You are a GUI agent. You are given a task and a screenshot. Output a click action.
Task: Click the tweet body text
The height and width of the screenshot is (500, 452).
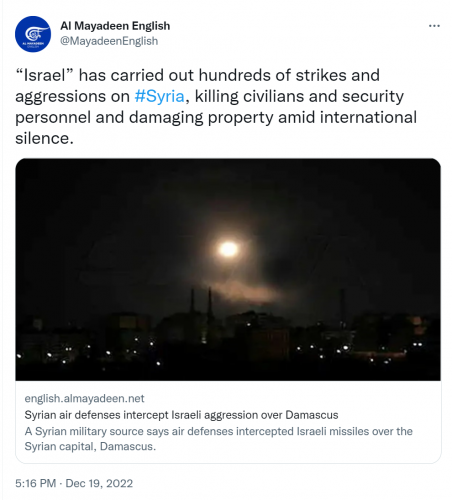click(216, 107)
